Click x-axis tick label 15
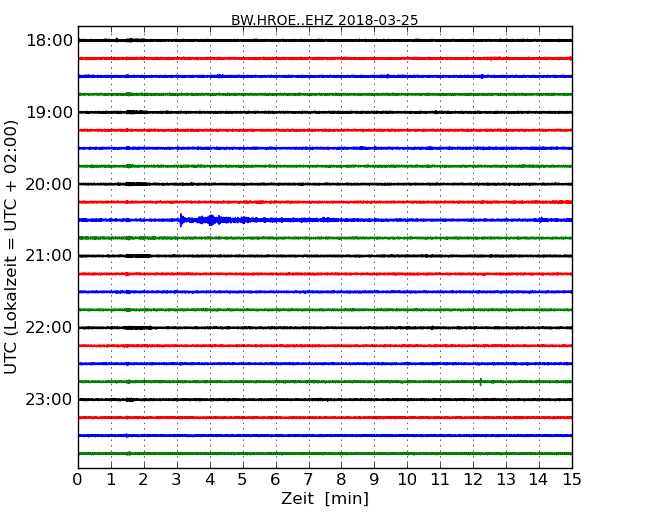The width and height of the screenshot is (650, 520). tap(572, 480)
